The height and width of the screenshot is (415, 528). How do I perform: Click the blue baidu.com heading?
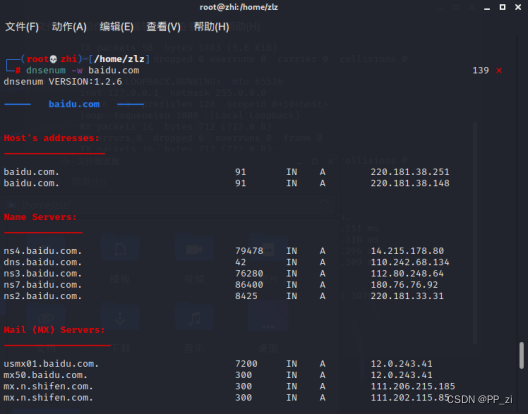pyautogui.click(x=74, y=104)
